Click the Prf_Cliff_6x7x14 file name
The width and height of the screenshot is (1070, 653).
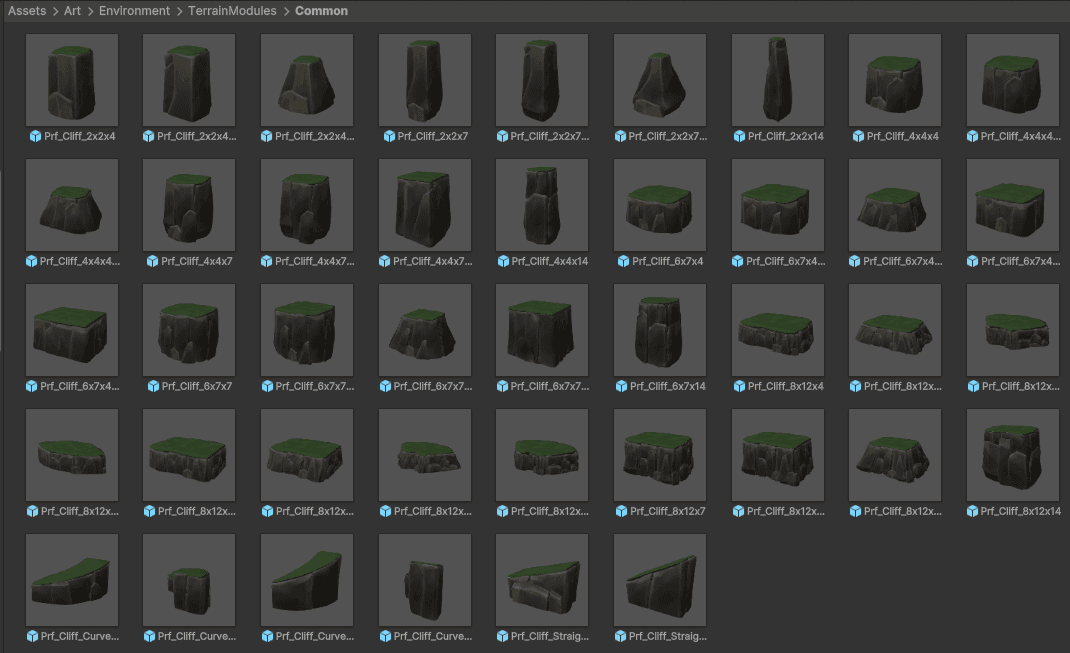[x=667, y=386]
